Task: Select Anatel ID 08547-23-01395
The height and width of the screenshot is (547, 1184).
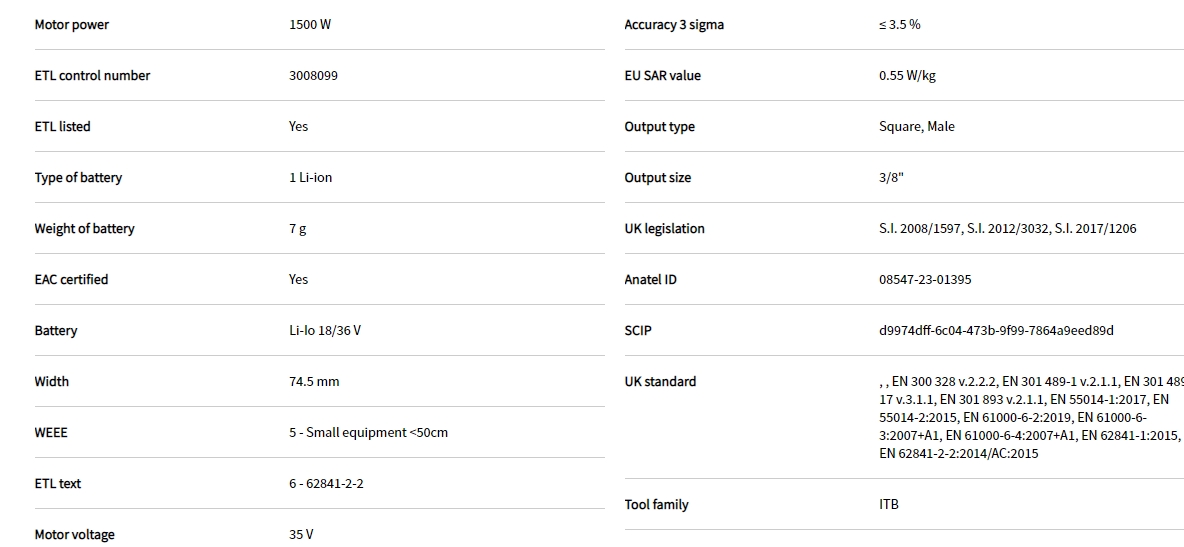Action: (x=925, y=280)
